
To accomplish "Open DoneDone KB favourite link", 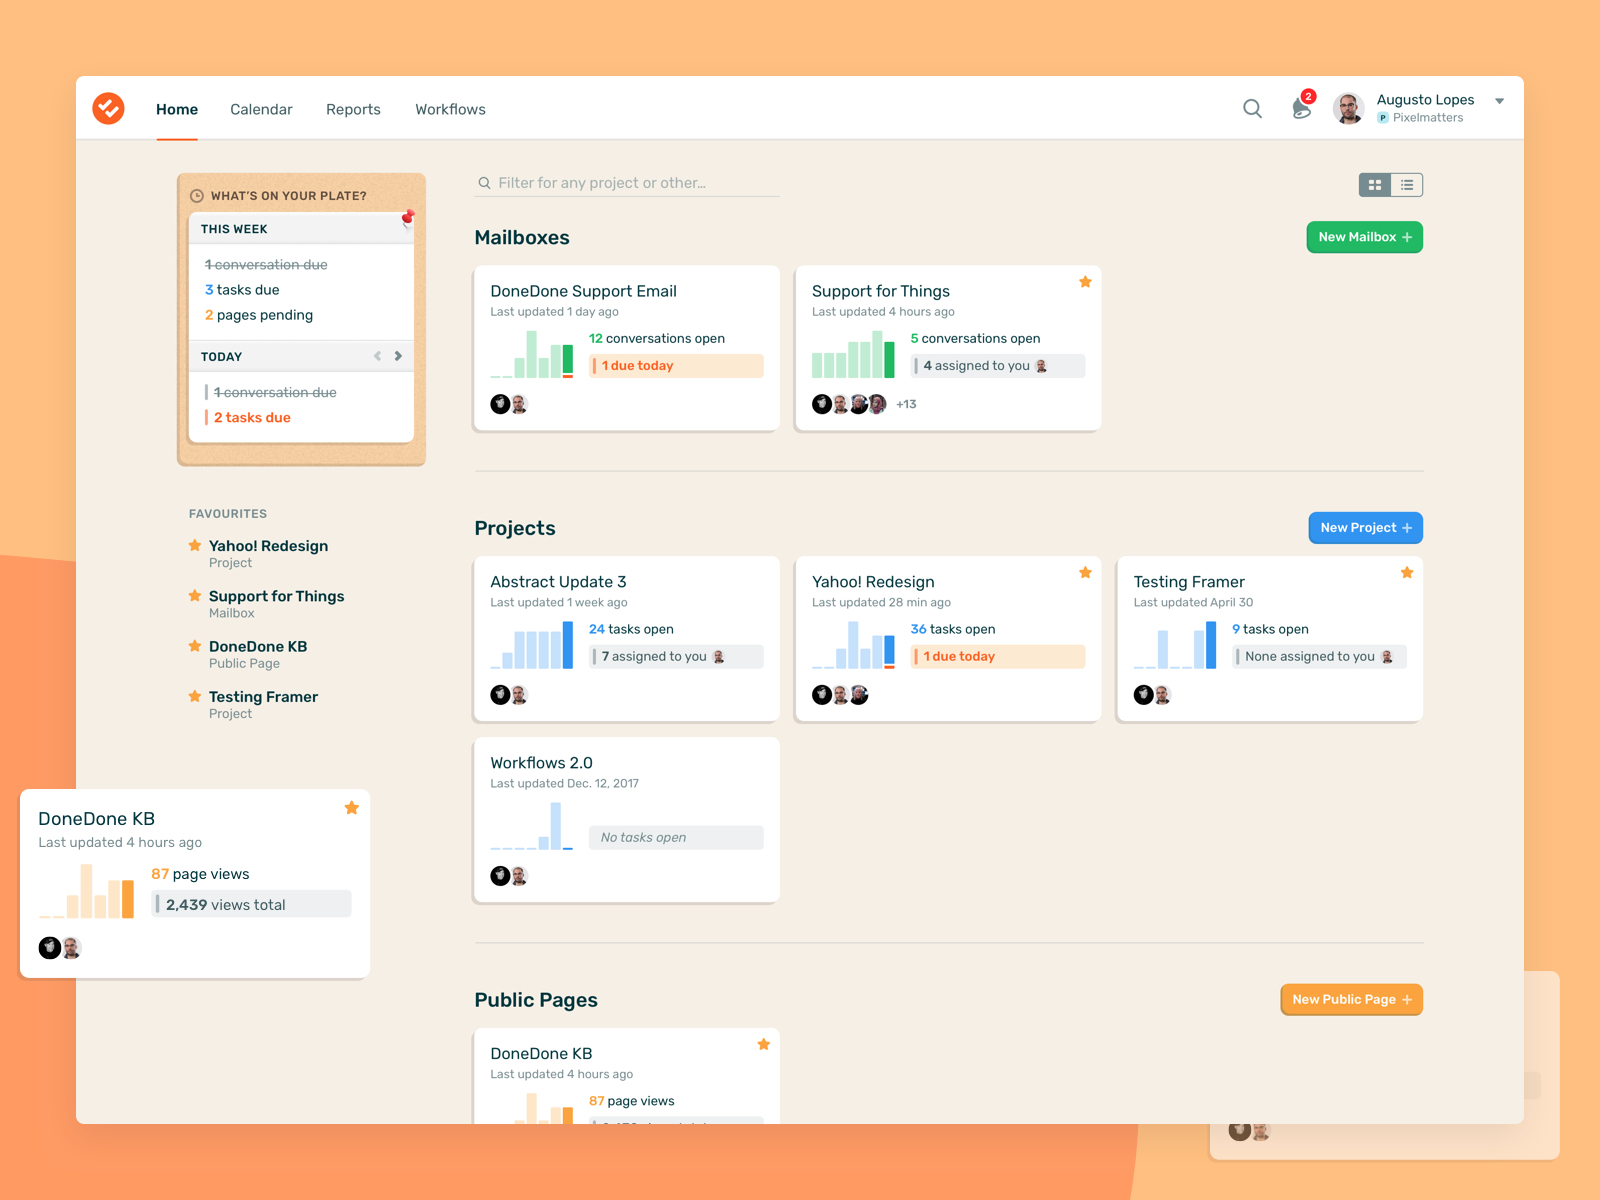I will 258,647.
